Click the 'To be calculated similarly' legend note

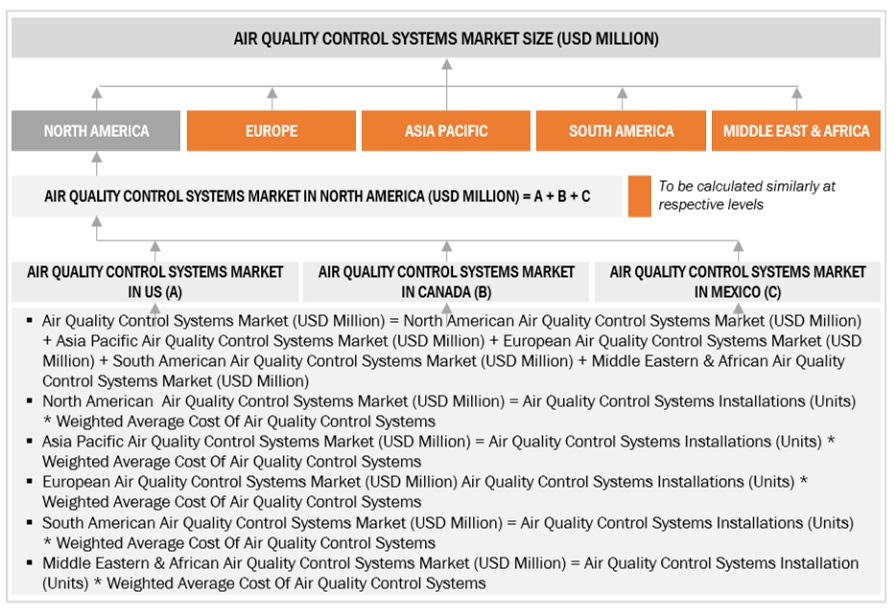746,196
